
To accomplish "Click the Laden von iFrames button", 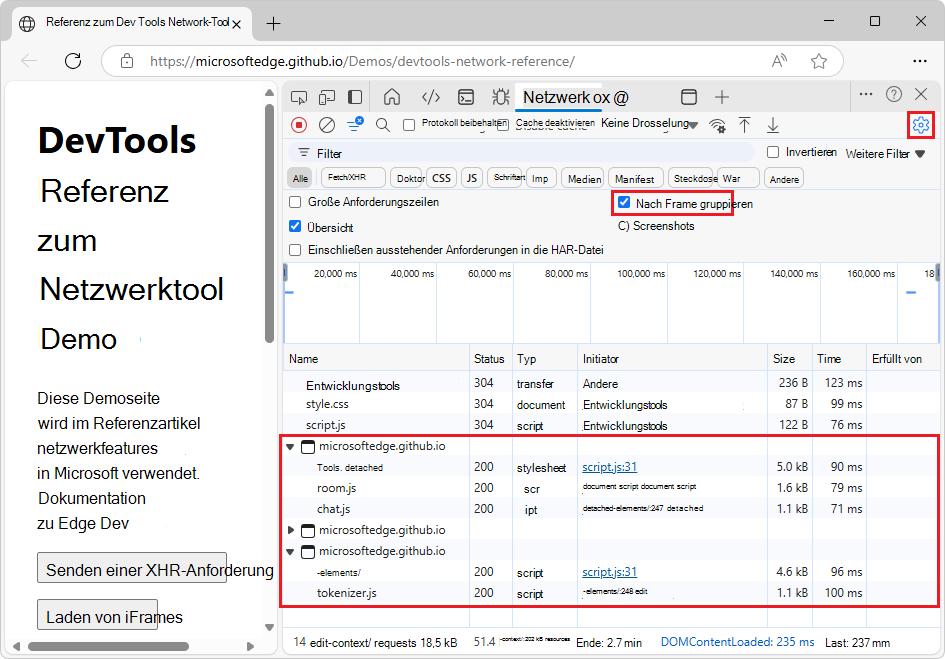I will tap(97, 617).
